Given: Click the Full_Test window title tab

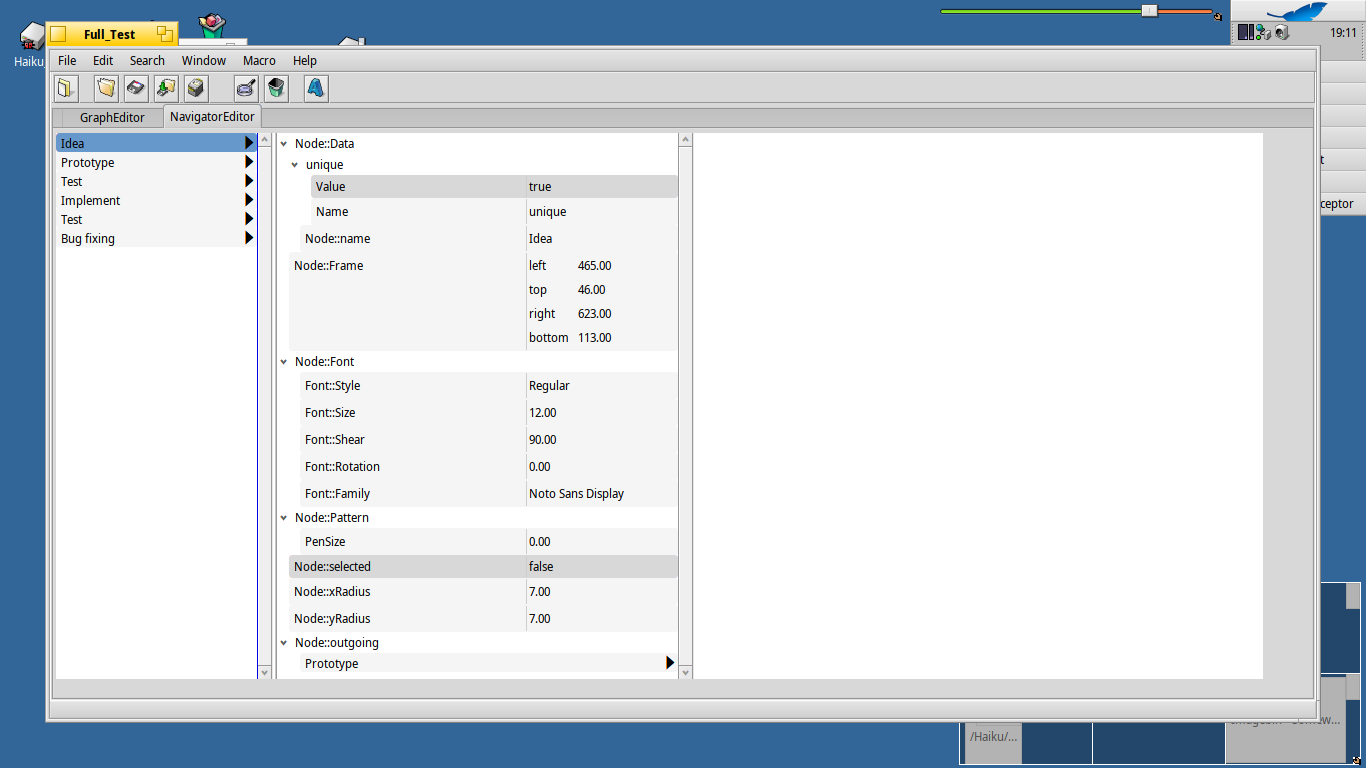Looking at the screenshot, I should pos(109,34).
